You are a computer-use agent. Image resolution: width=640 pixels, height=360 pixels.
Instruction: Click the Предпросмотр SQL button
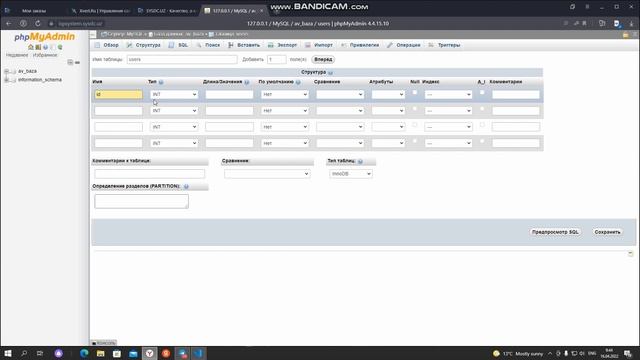pyautogui.click(x=555, y=232)
